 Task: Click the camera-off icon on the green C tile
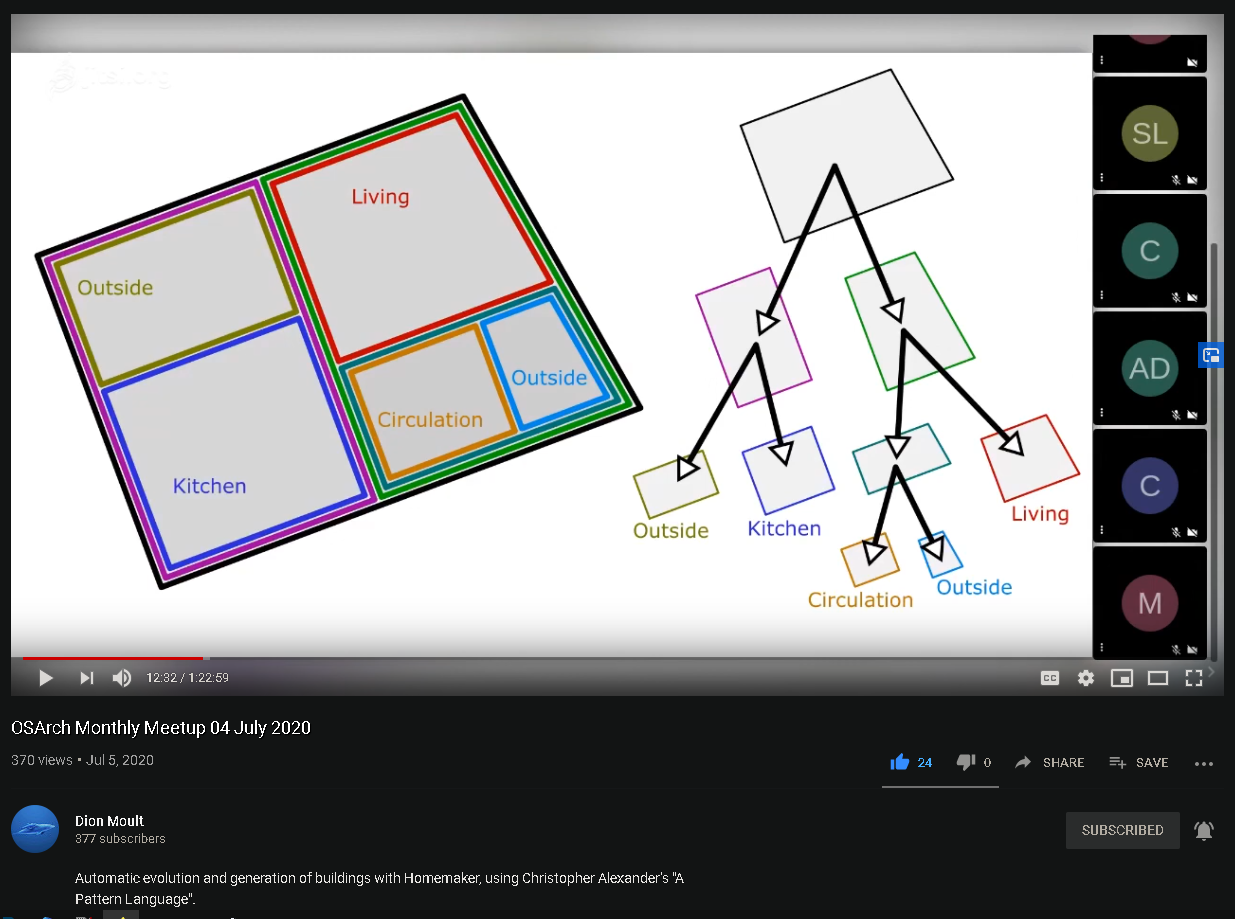pyautogui.click(x=1192, y=297)
